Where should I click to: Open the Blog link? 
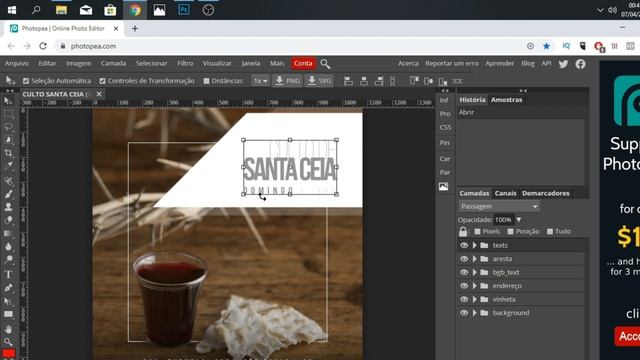tap(528, 63)
